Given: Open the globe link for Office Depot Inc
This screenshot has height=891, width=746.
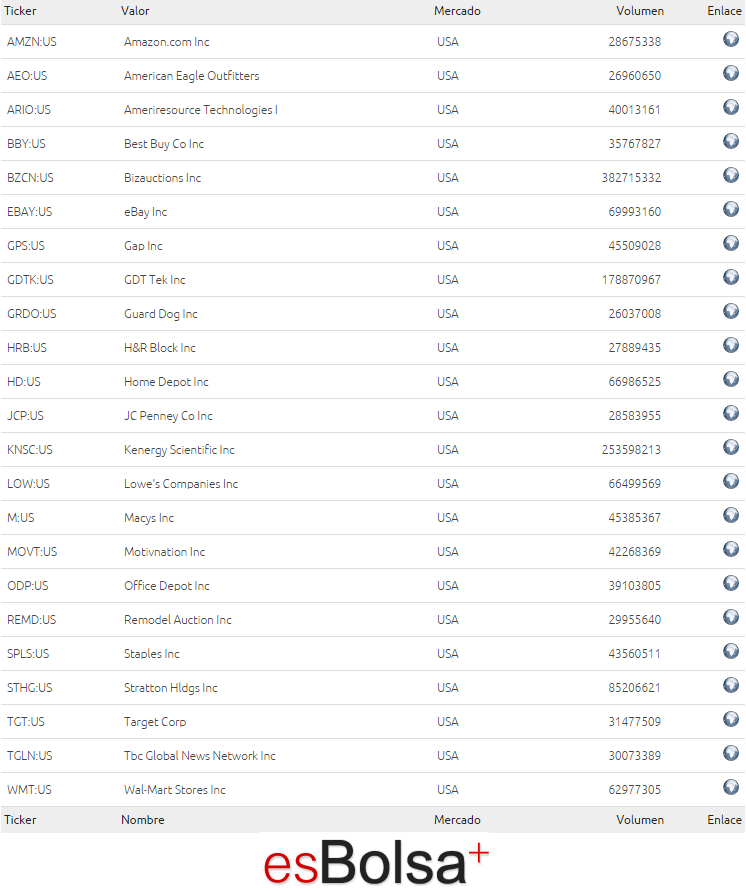Looking at the screenshot, I should [x=731, y=584].
